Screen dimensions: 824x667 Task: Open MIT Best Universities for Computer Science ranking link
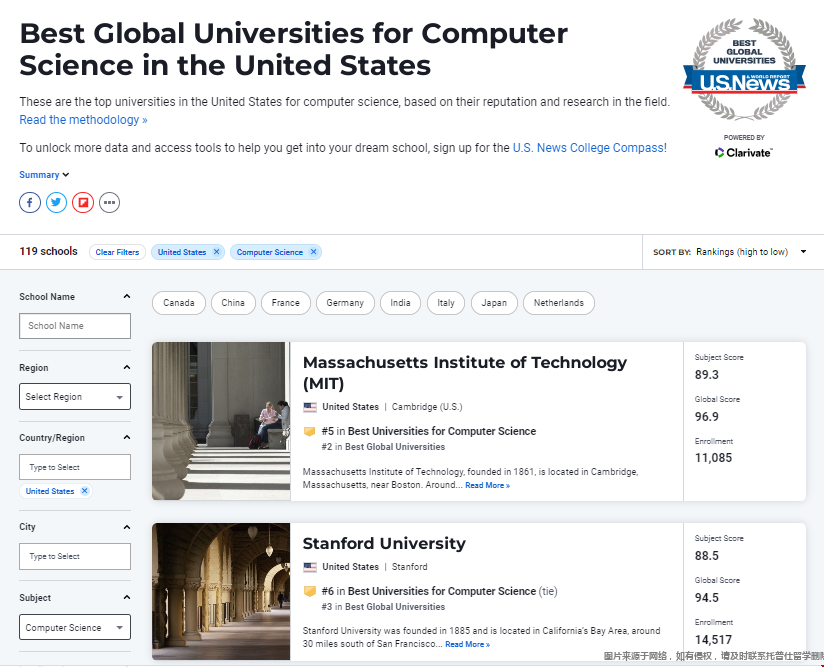tap(429, 431)
